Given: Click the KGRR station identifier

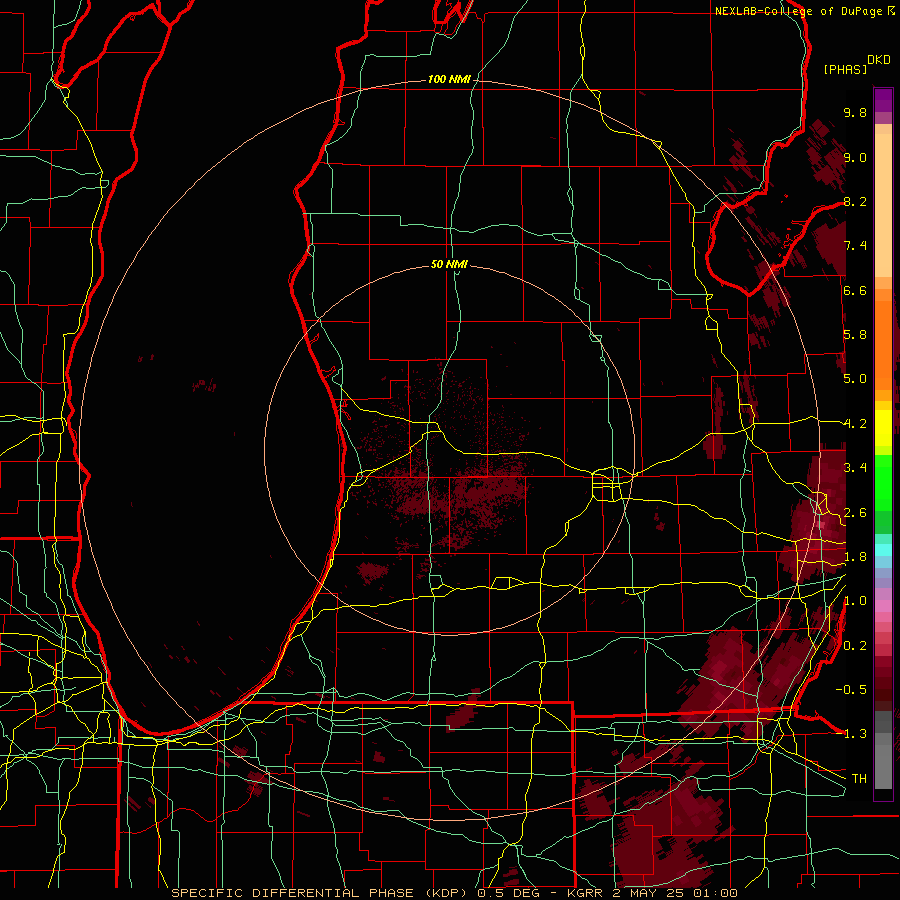Looking at the screenshot, I should (x=585, y=893).
